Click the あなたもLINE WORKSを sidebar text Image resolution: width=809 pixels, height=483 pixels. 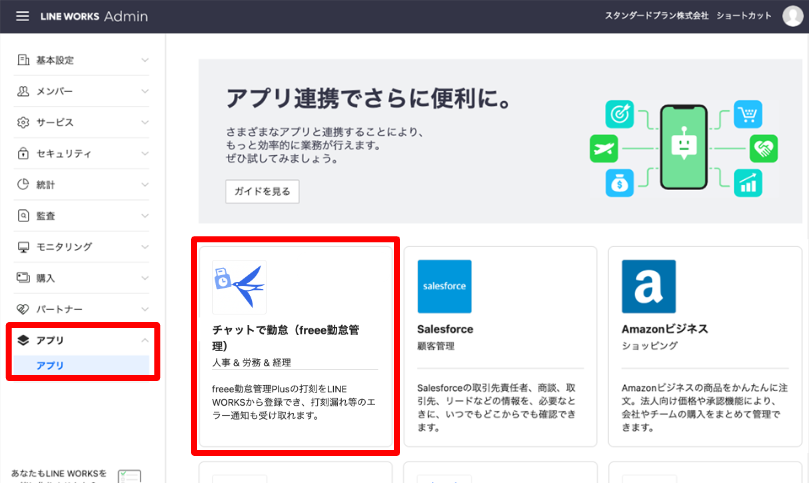tap(59, 473)
